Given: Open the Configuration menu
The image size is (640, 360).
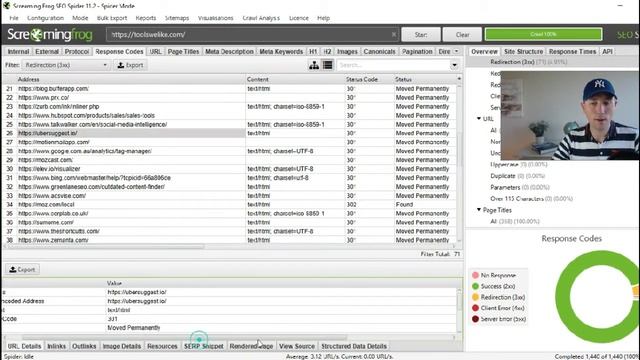Looking at the screenshot, I should [x=45, y=18].
